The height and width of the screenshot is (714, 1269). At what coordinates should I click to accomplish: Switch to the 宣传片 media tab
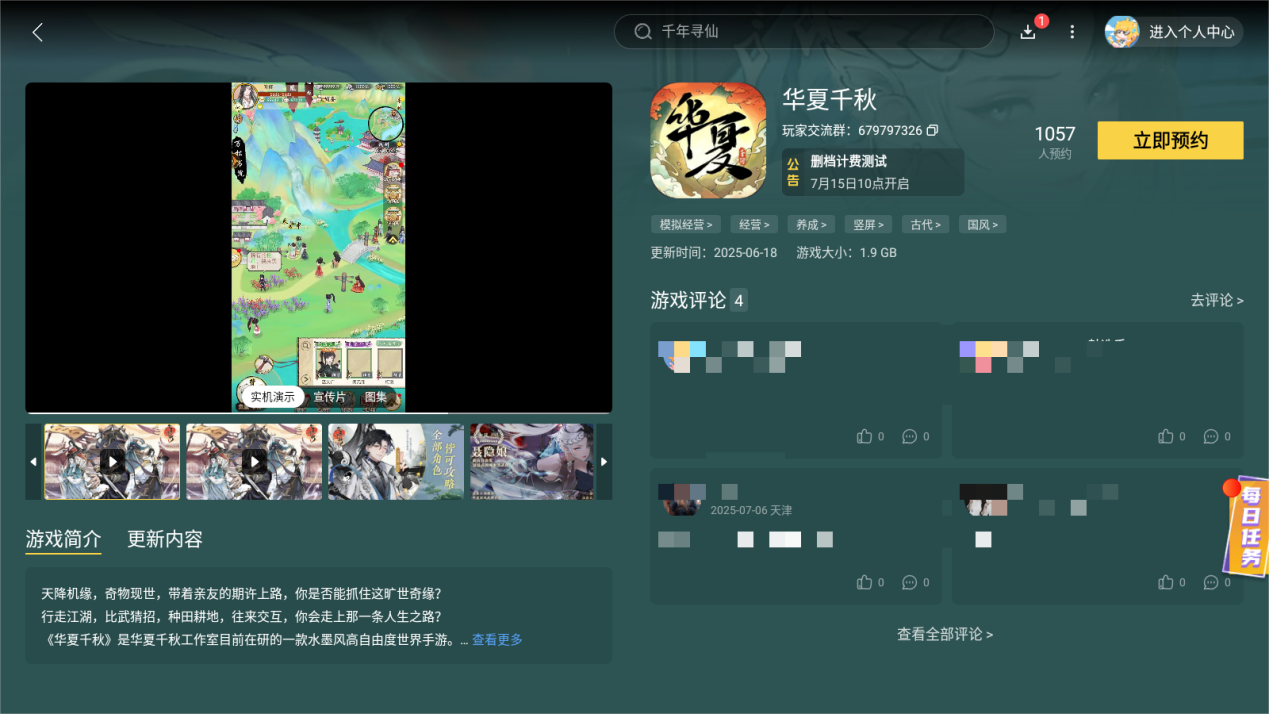tap(332, 396)
